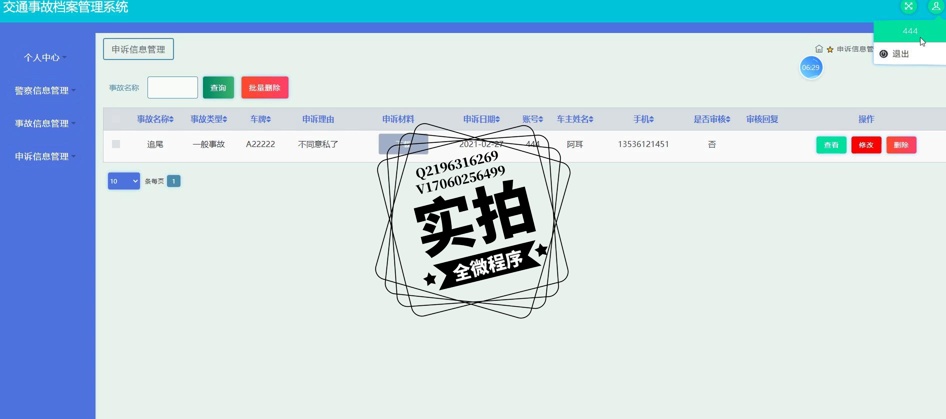Viewport: 946px width, 419px height.
Task: Click the red 批量删除 button
Action: coord(264,88)
